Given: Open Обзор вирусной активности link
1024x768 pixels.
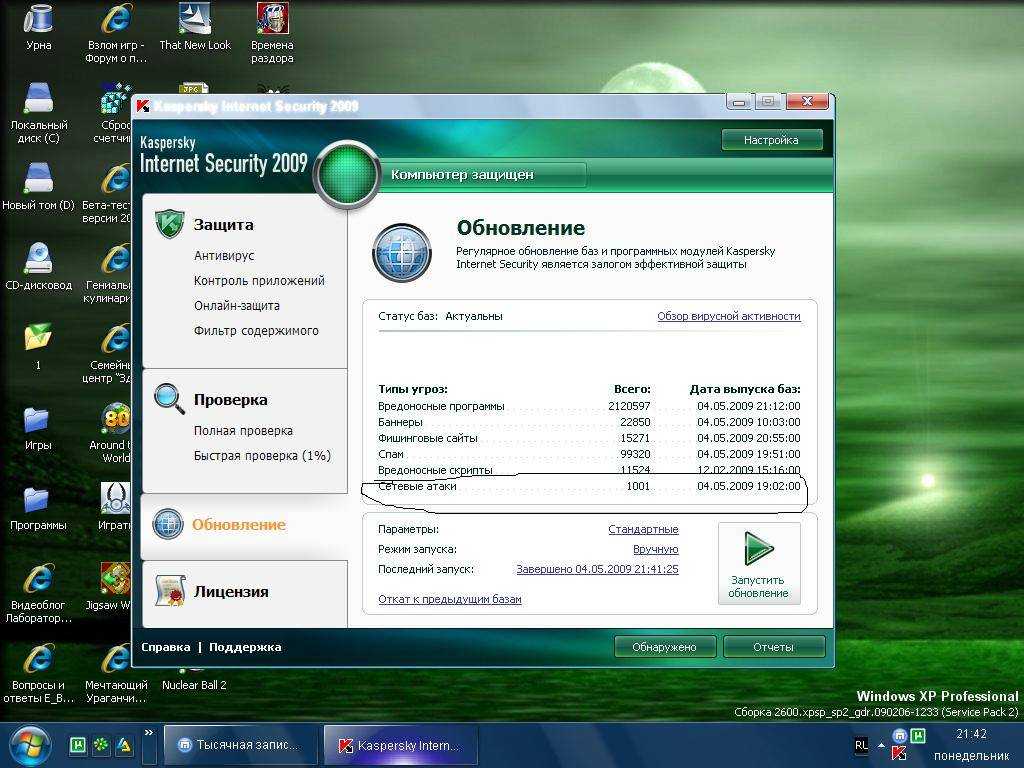Looking at the screenshot, I should (x=729, y=316).
